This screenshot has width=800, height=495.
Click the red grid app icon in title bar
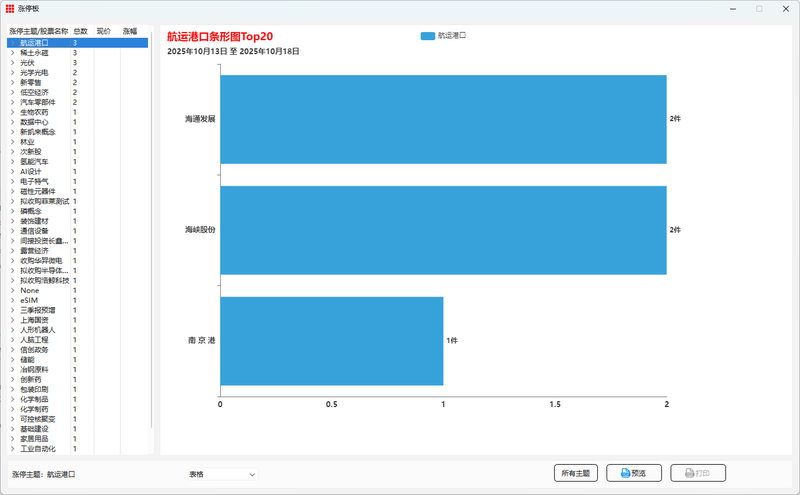tap(10, 9)
